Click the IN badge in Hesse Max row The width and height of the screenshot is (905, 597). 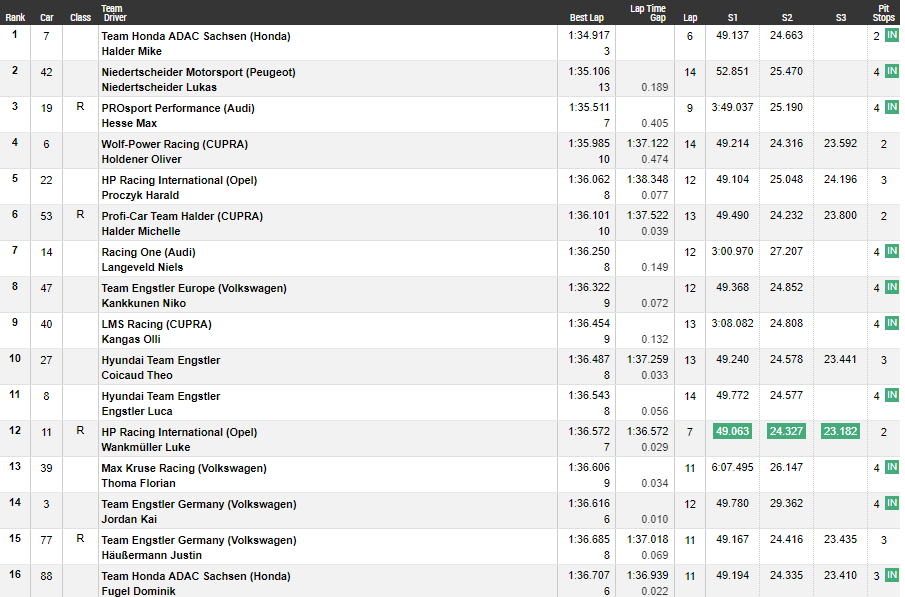pos(892,107)
